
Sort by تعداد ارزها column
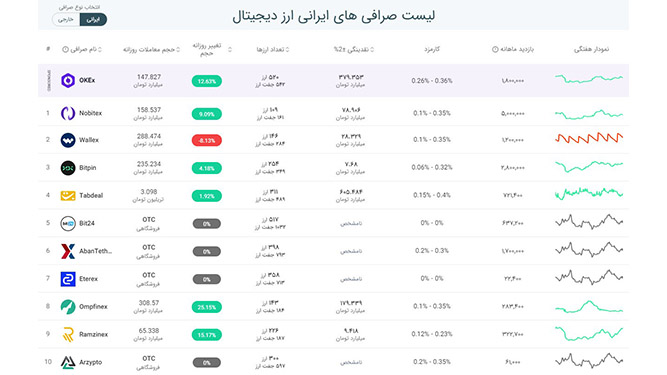(273, 50)
